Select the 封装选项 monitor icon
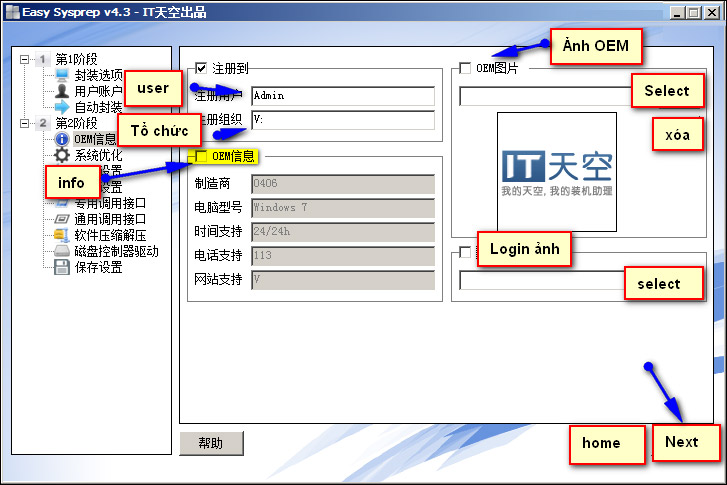 [62, 75]
